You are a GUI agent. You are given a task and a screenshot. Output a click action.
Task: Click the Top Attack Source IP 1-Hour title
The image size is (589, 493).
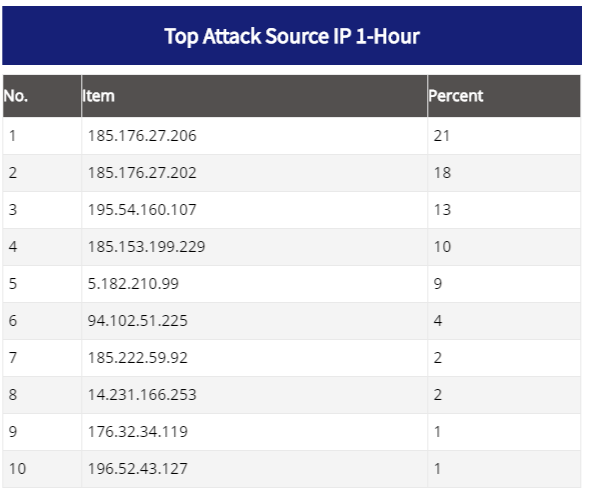[x=292, y=36]
